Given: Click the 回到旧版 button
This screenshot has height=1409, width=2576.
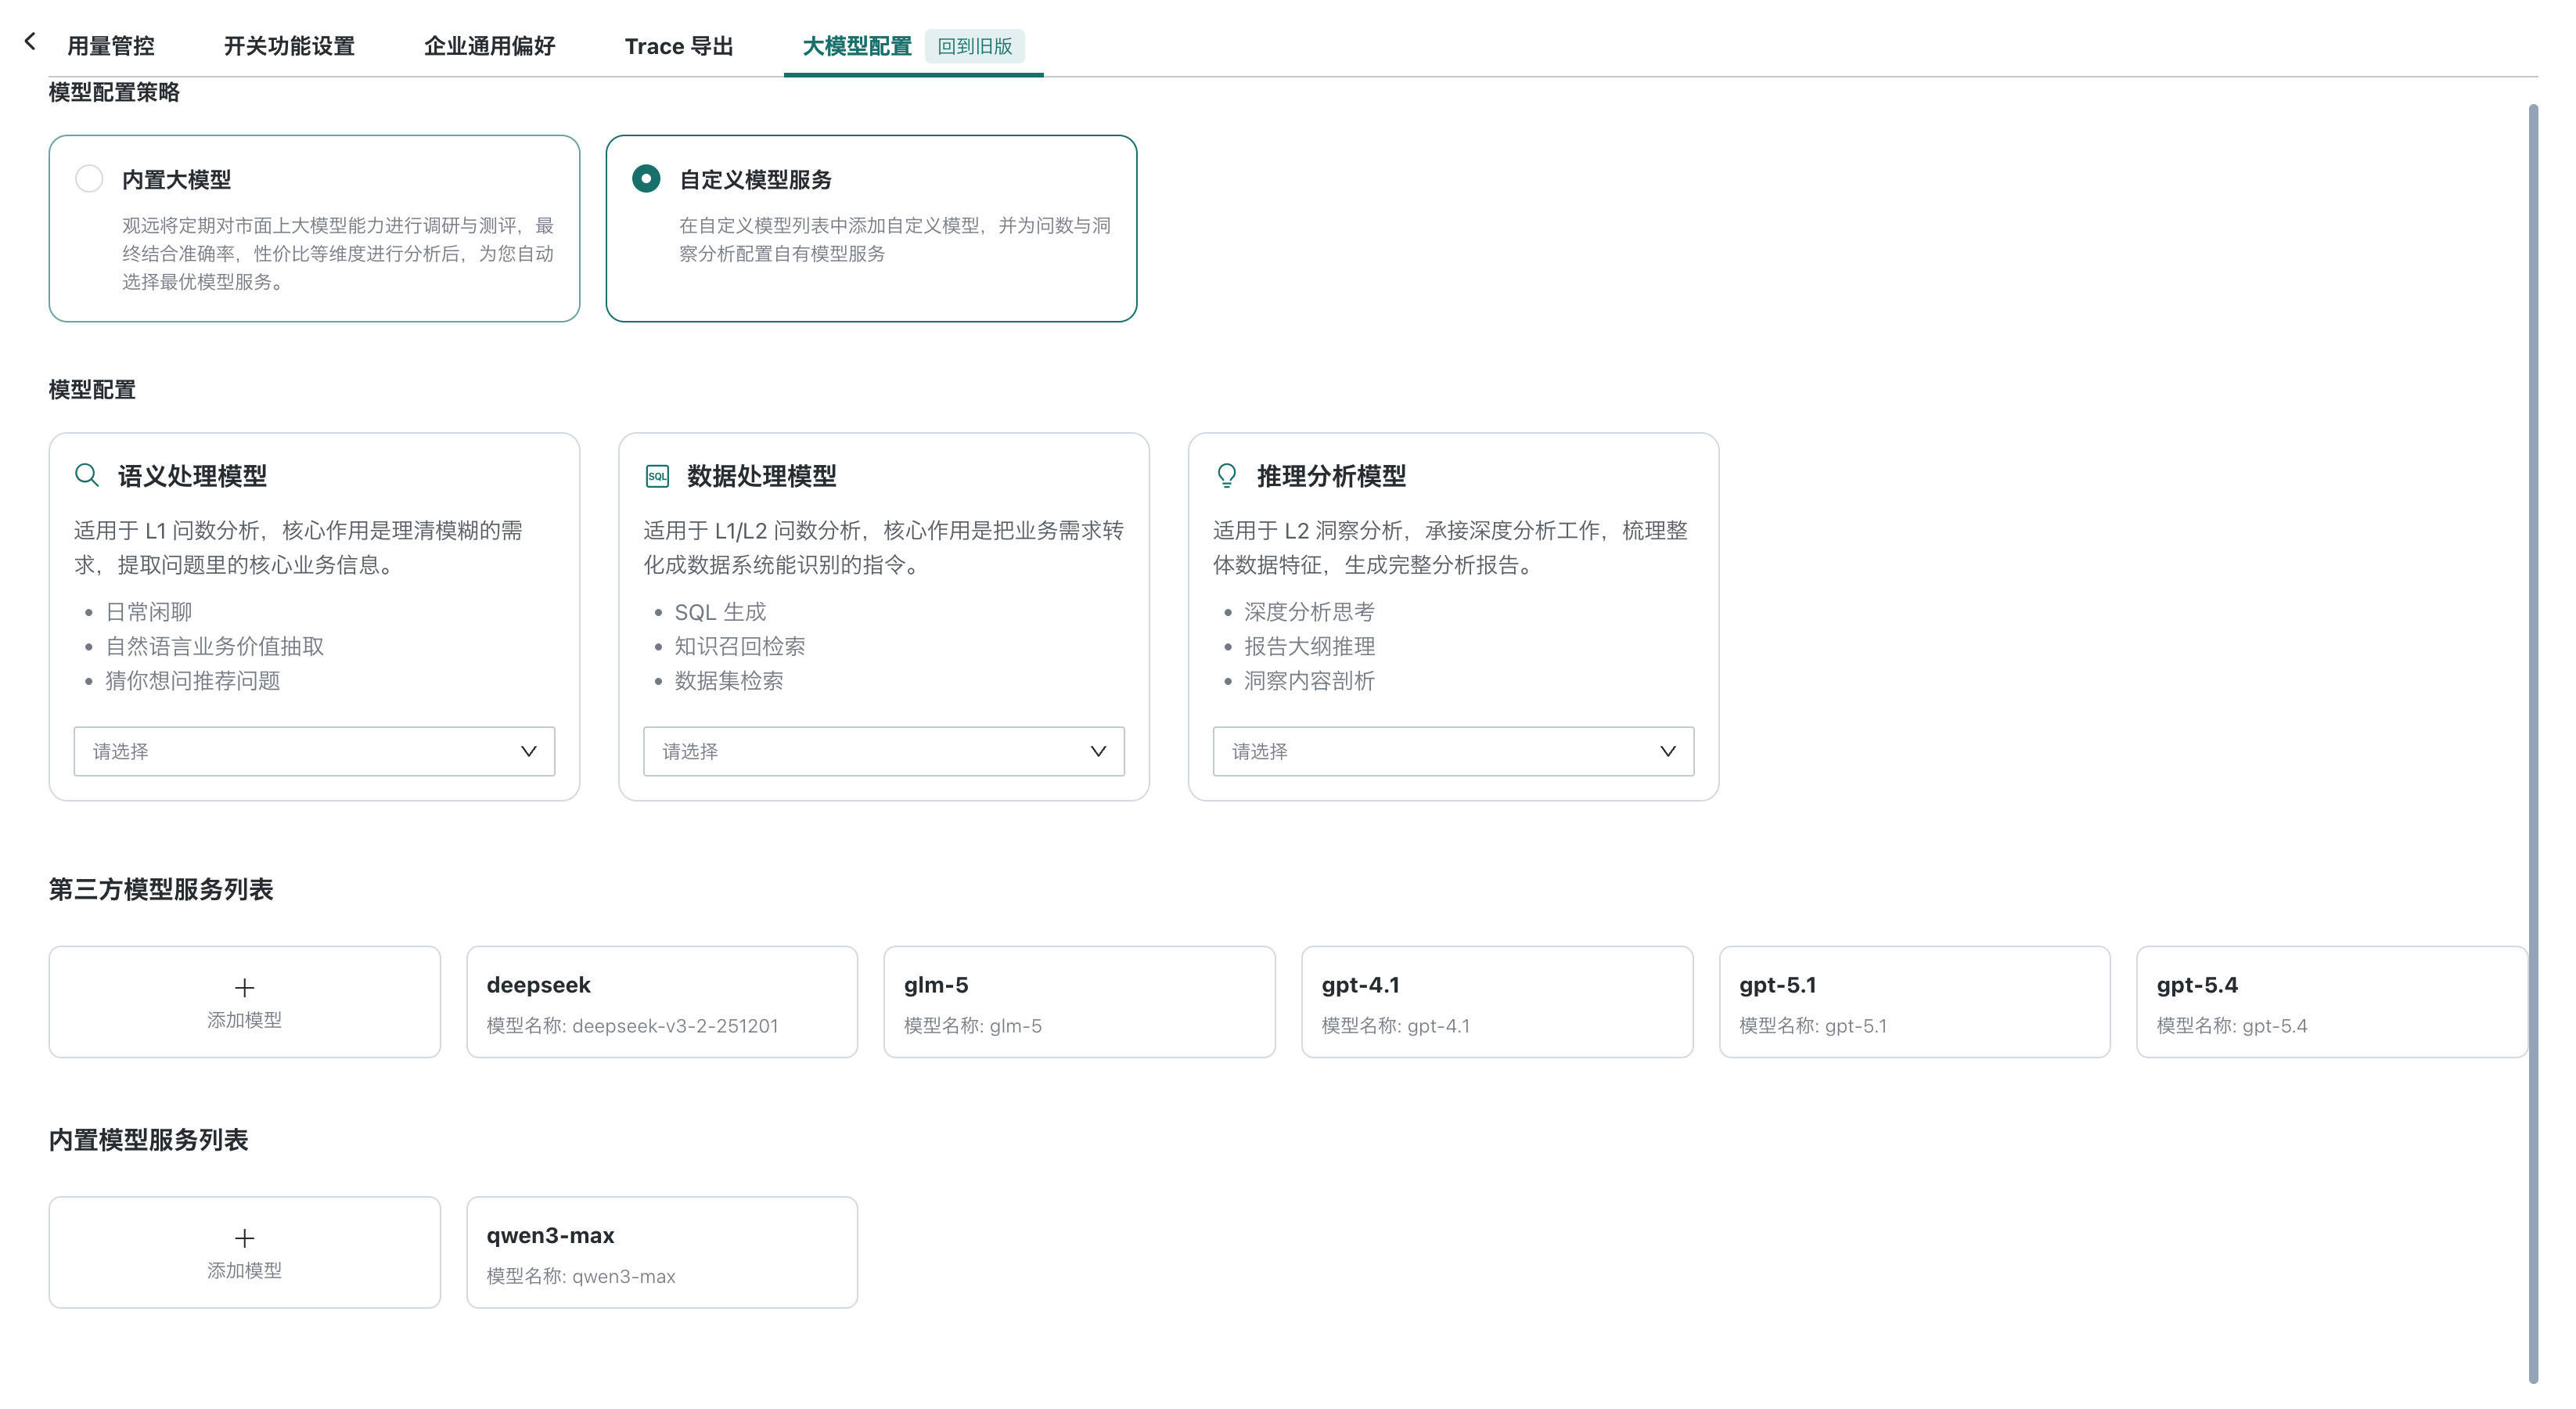Looking at the screenshot, I should 975,46.
